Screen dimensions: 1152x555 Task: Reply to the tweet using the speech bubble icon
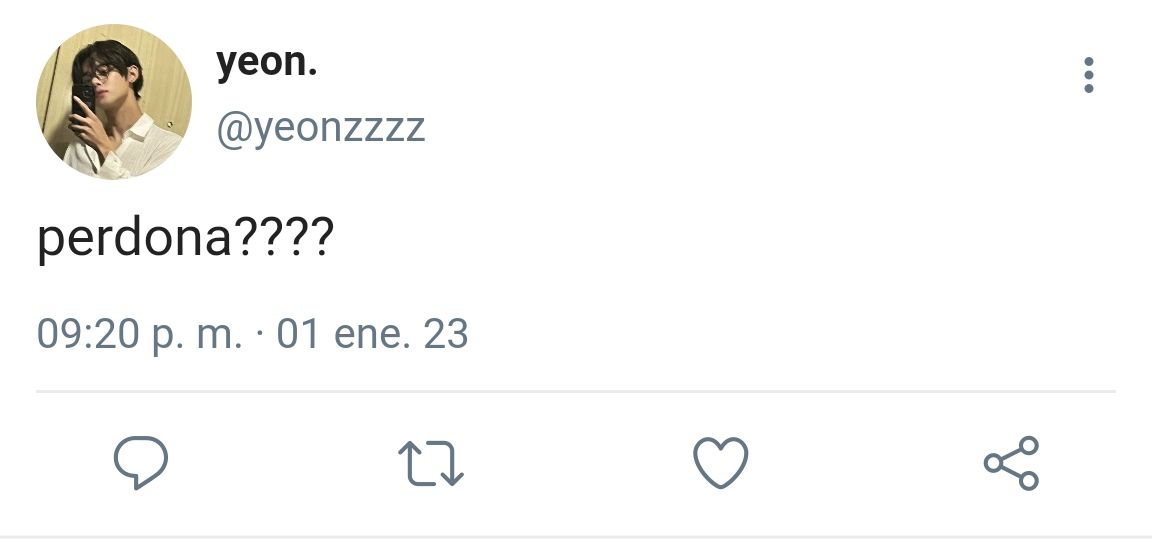point(141,462)
